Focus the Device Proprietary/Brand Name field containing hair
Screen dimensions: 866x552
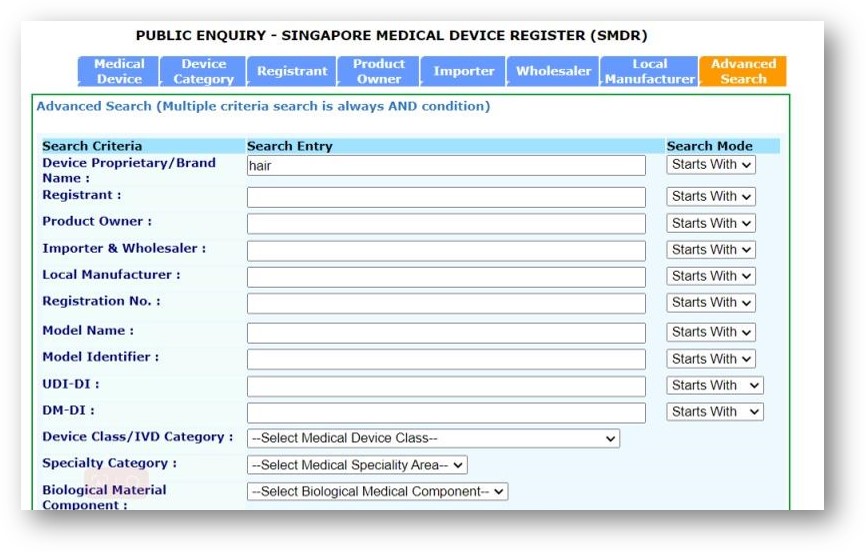446,165
